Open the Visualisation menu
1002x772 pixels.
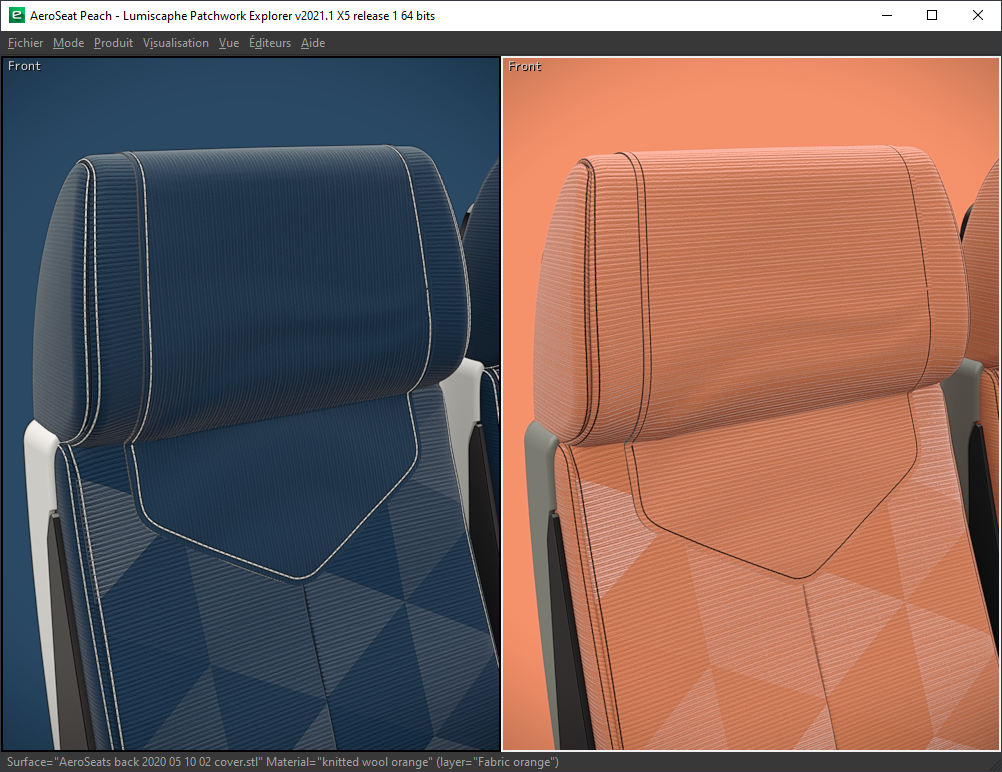175,43
